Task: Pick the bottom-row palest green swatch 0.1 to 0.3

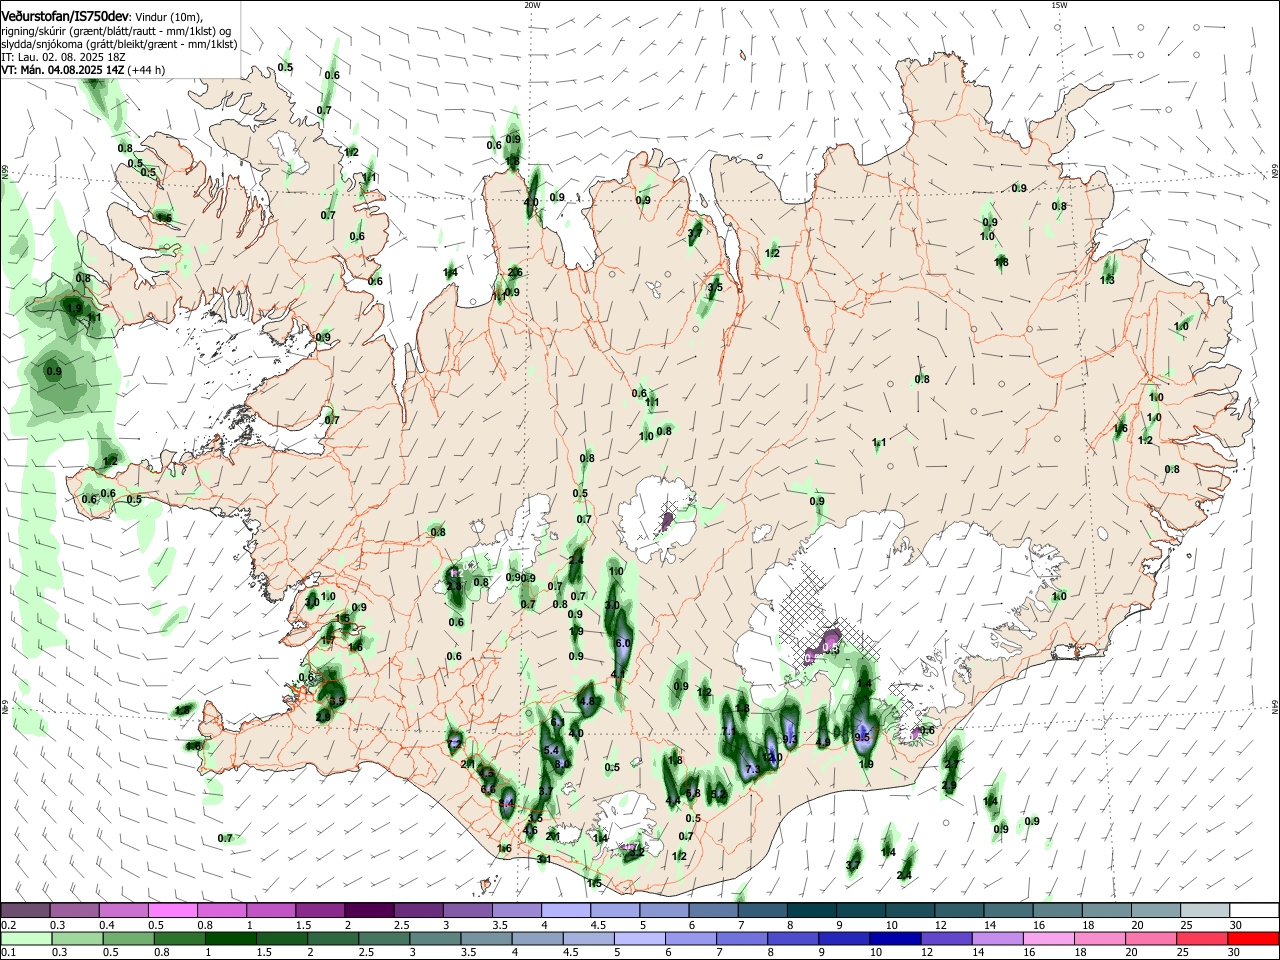Action: 26,938
